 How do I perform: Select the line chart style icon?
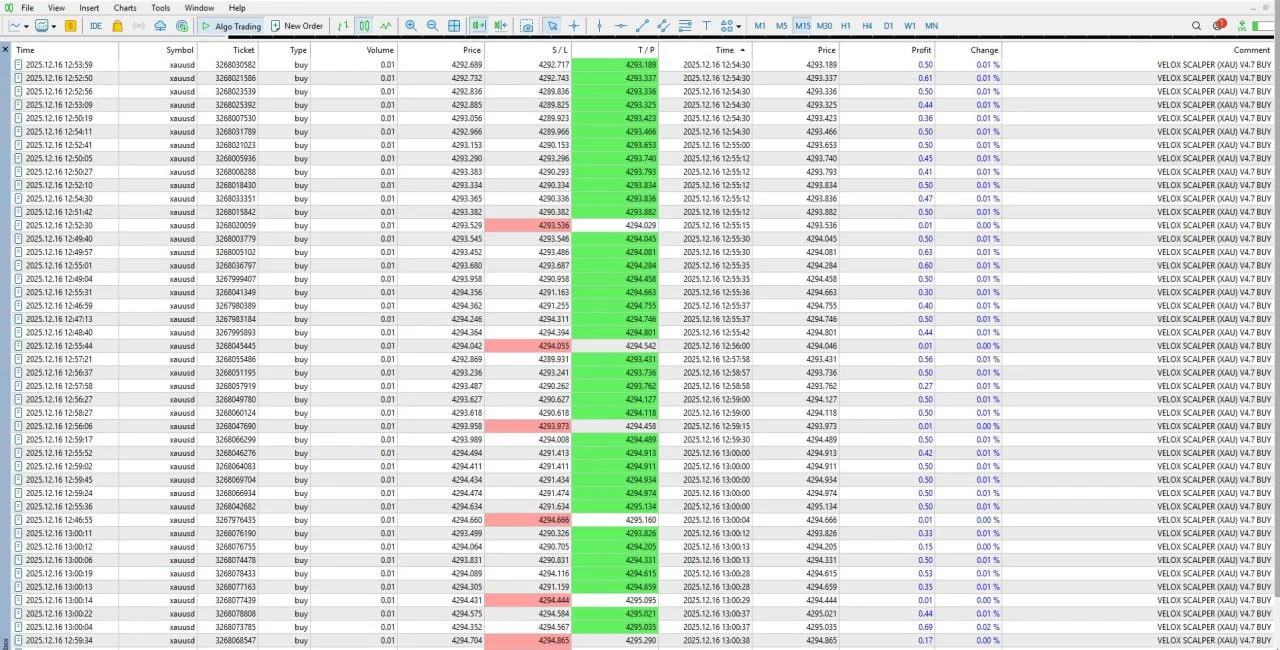coord(385,26)
